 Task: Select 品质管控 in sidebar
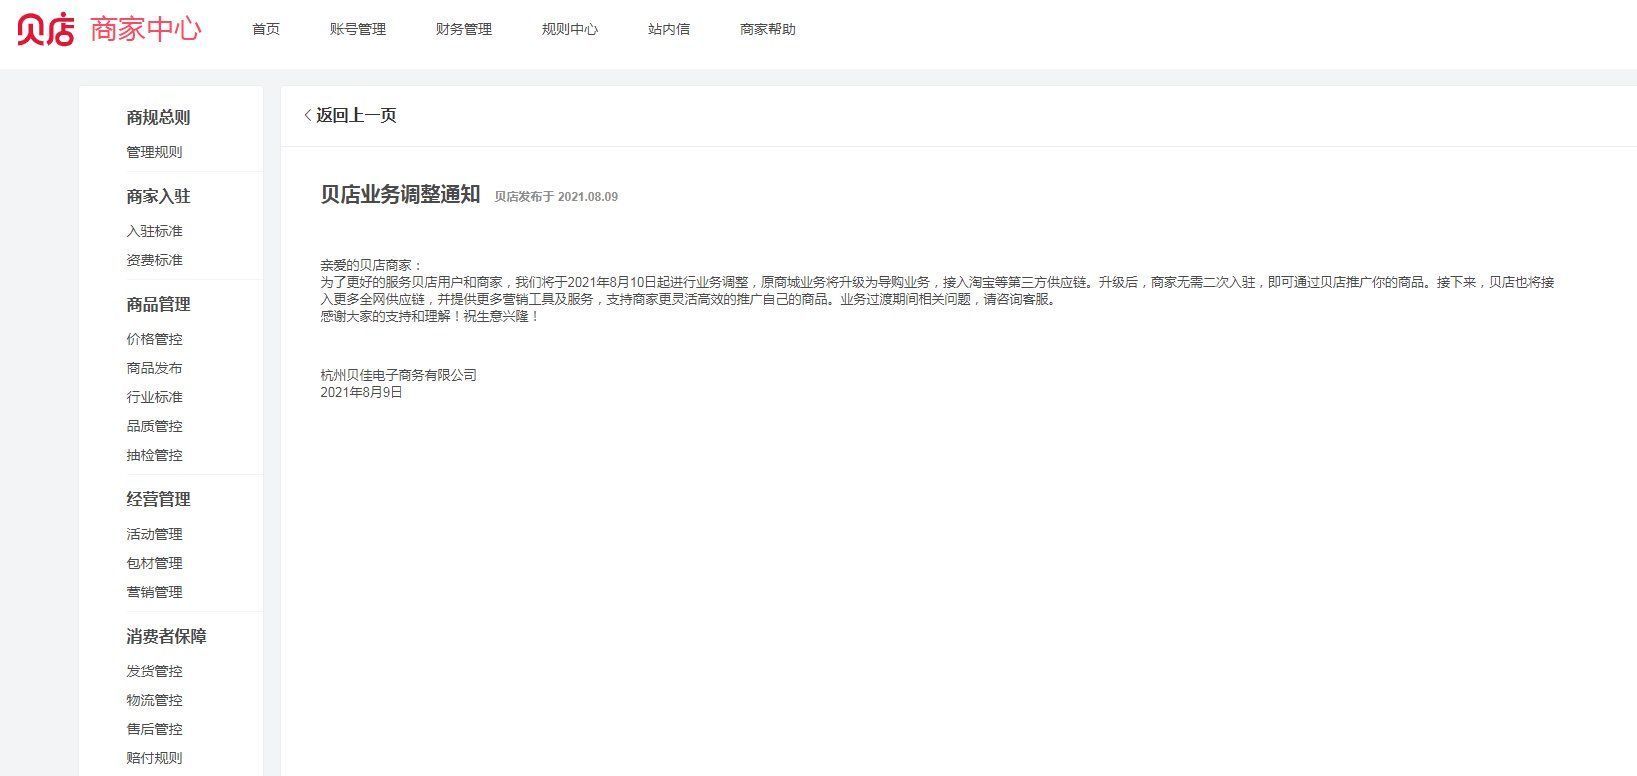pyautogui.click(x=154, y=426)
